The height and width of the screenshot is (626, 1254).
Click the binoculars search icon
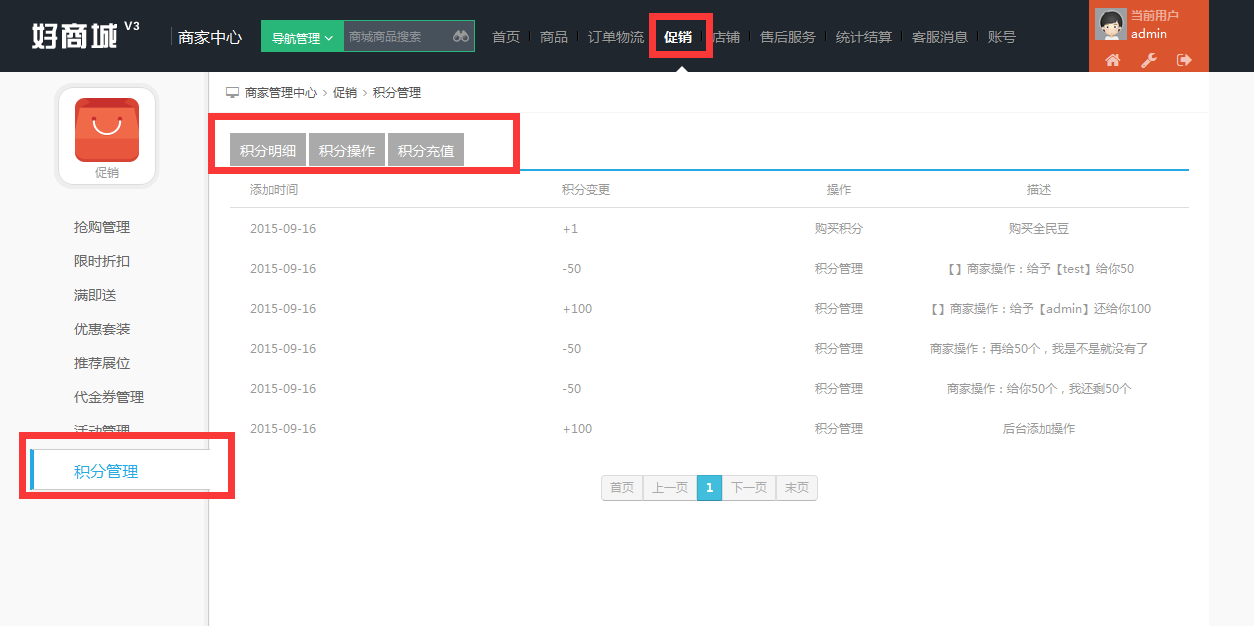point(460,37)
